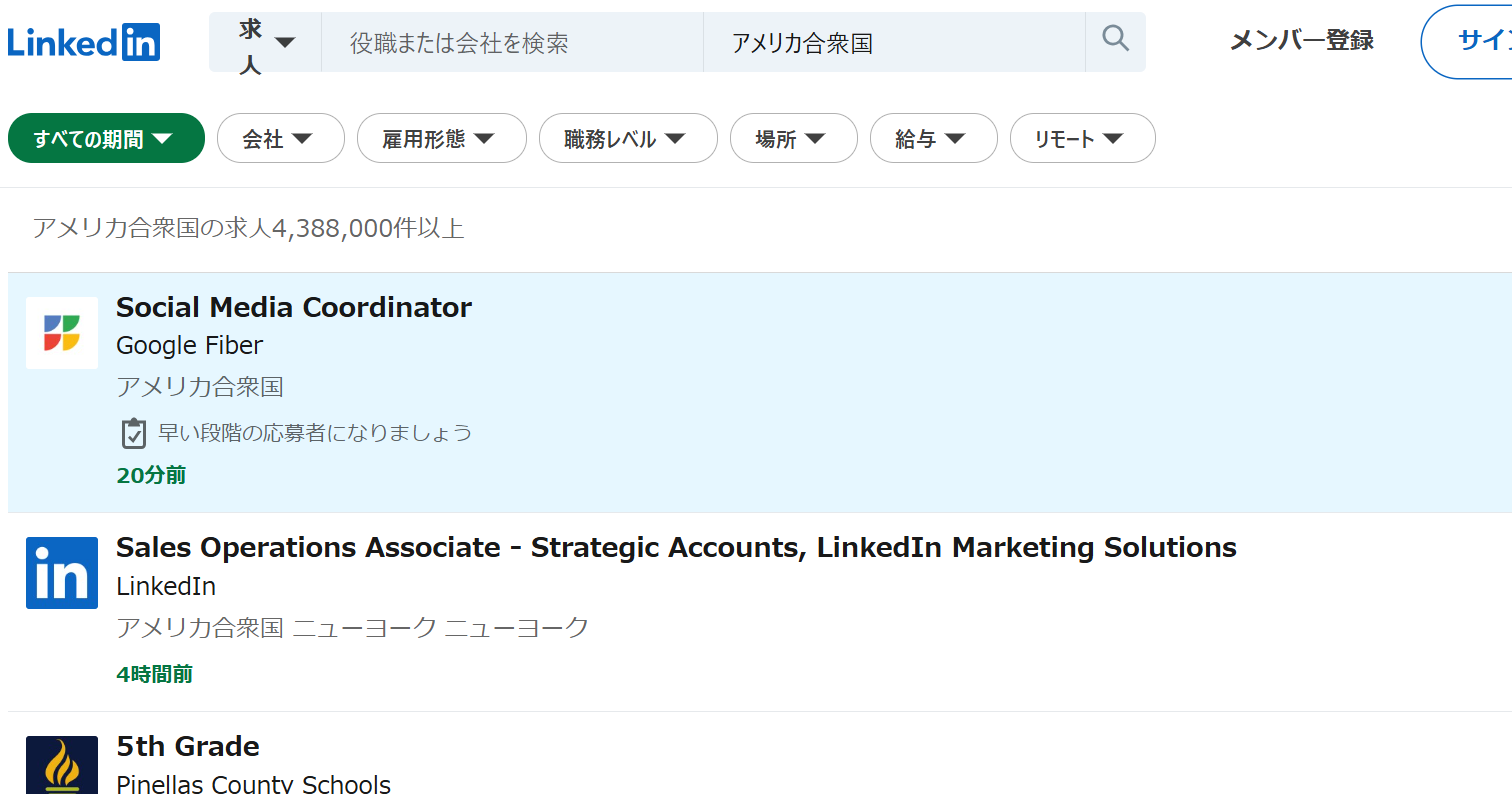Screen dimensions: 1512x794
Task: Click the clipboard early applicant icon
Action: (x=133, y=433)
